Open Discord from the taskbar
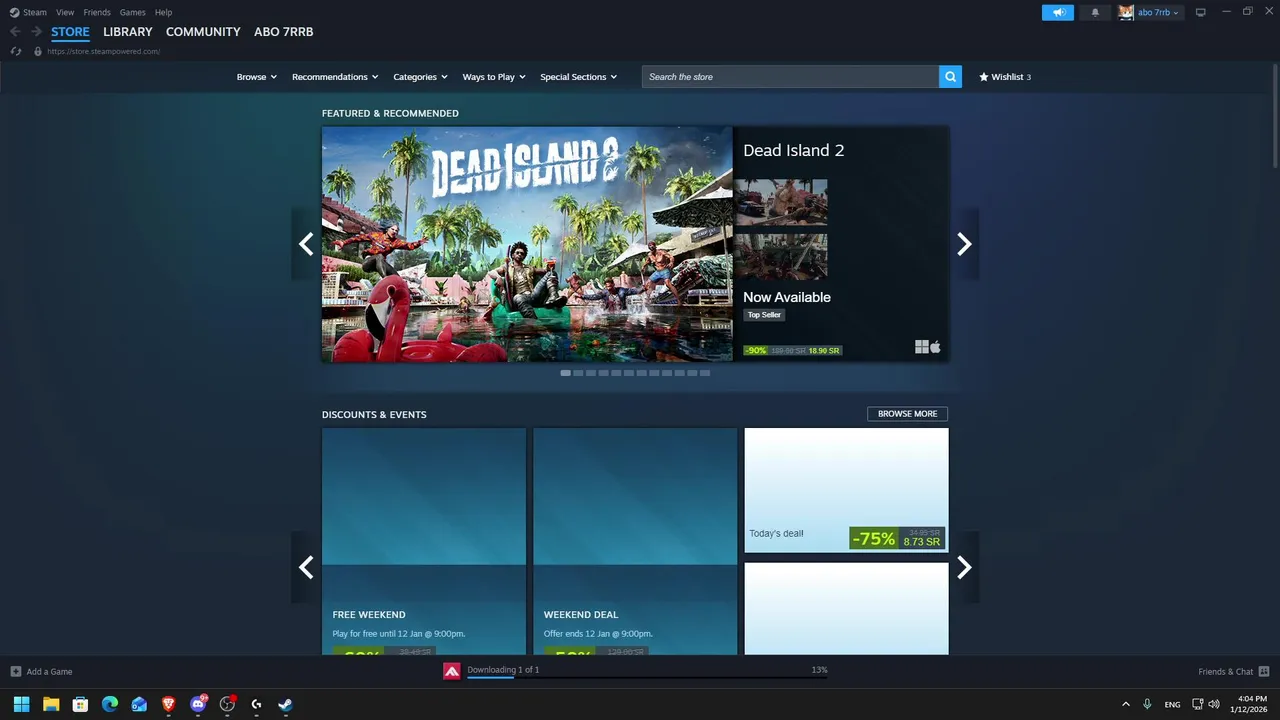The height and width of the screenshot is (720, 1280). [x=198, y=704]
